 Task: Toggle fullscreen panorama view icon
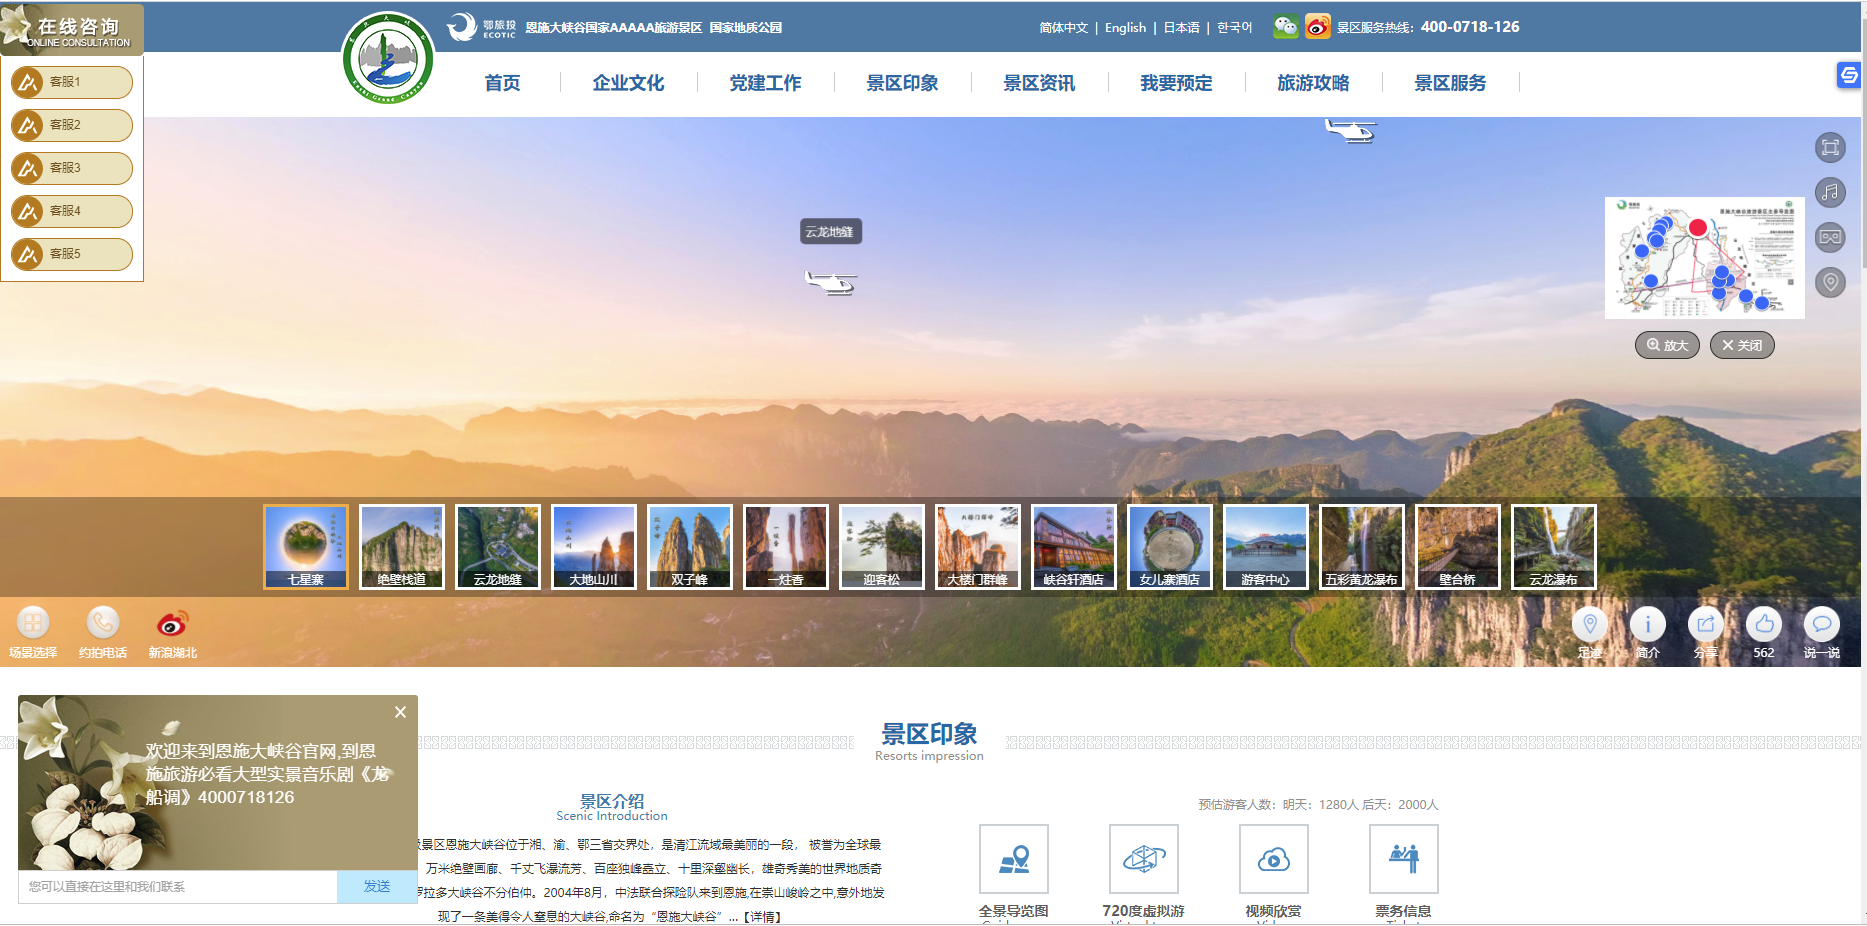(x=1830, y=148)
